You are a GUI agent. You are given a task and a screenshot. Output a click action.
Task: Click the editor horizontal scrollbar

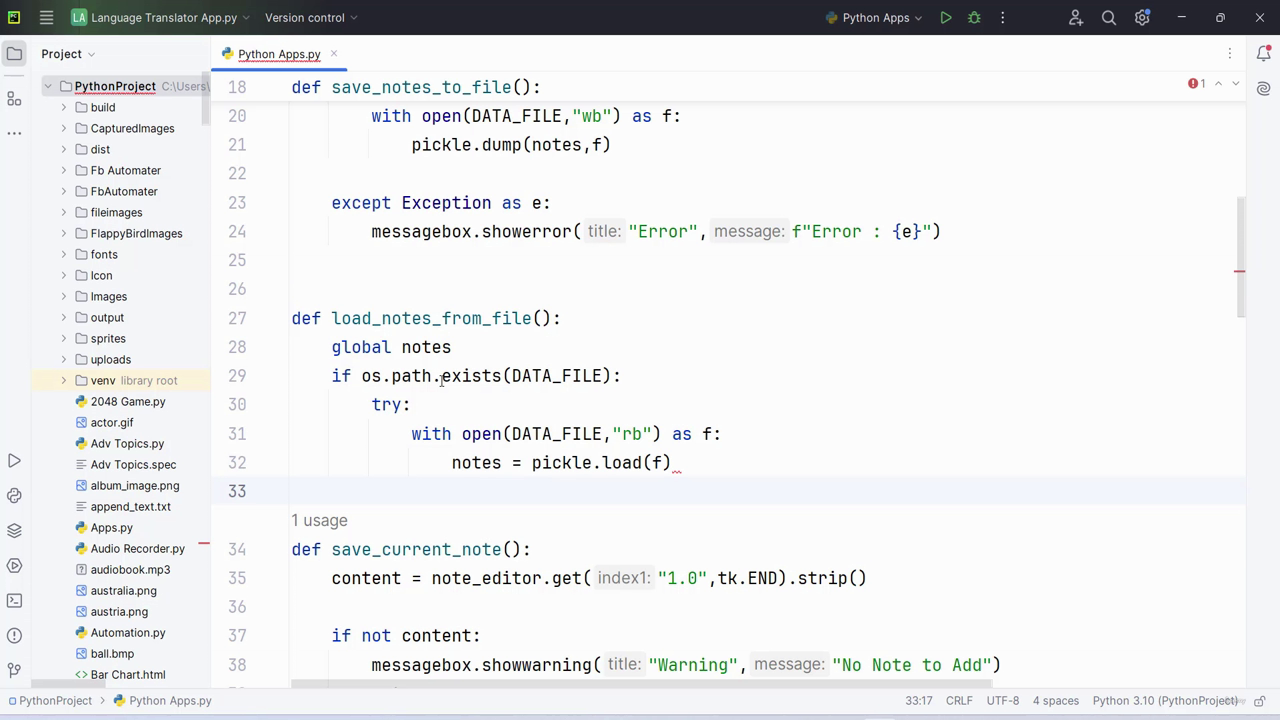pyautogui.click(x=641, y=686)
